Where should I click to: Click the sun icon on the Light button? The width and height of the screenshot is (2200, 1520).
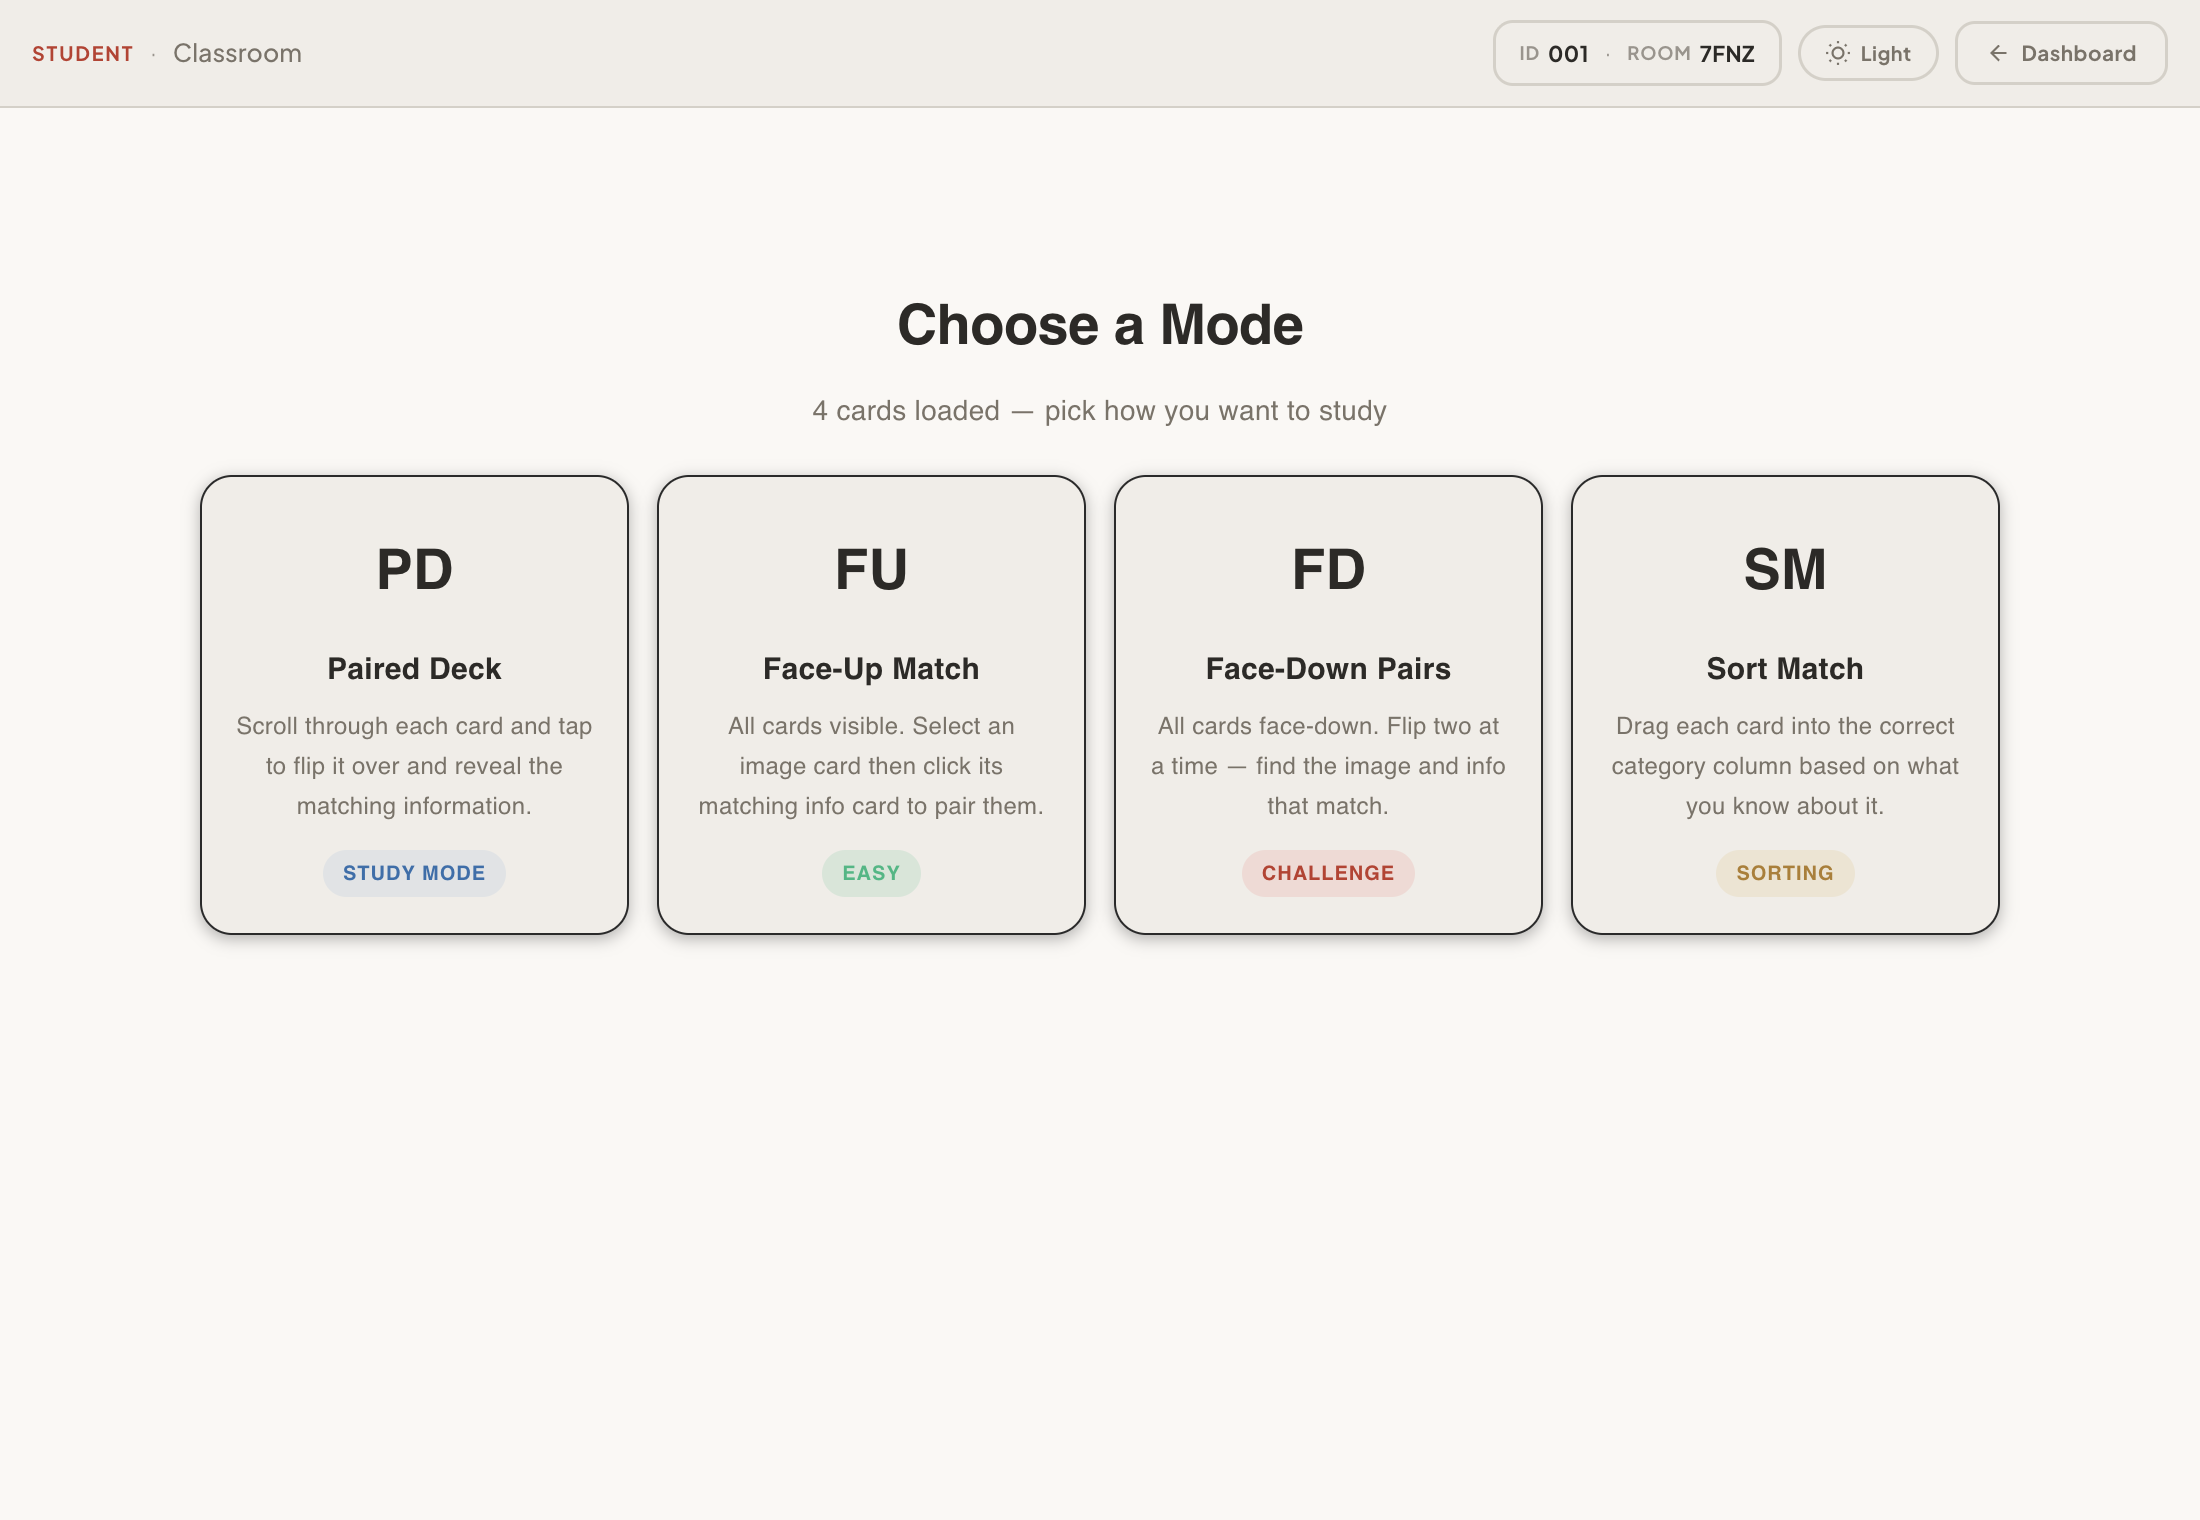pyautogui.click(x=1838, y=53)
